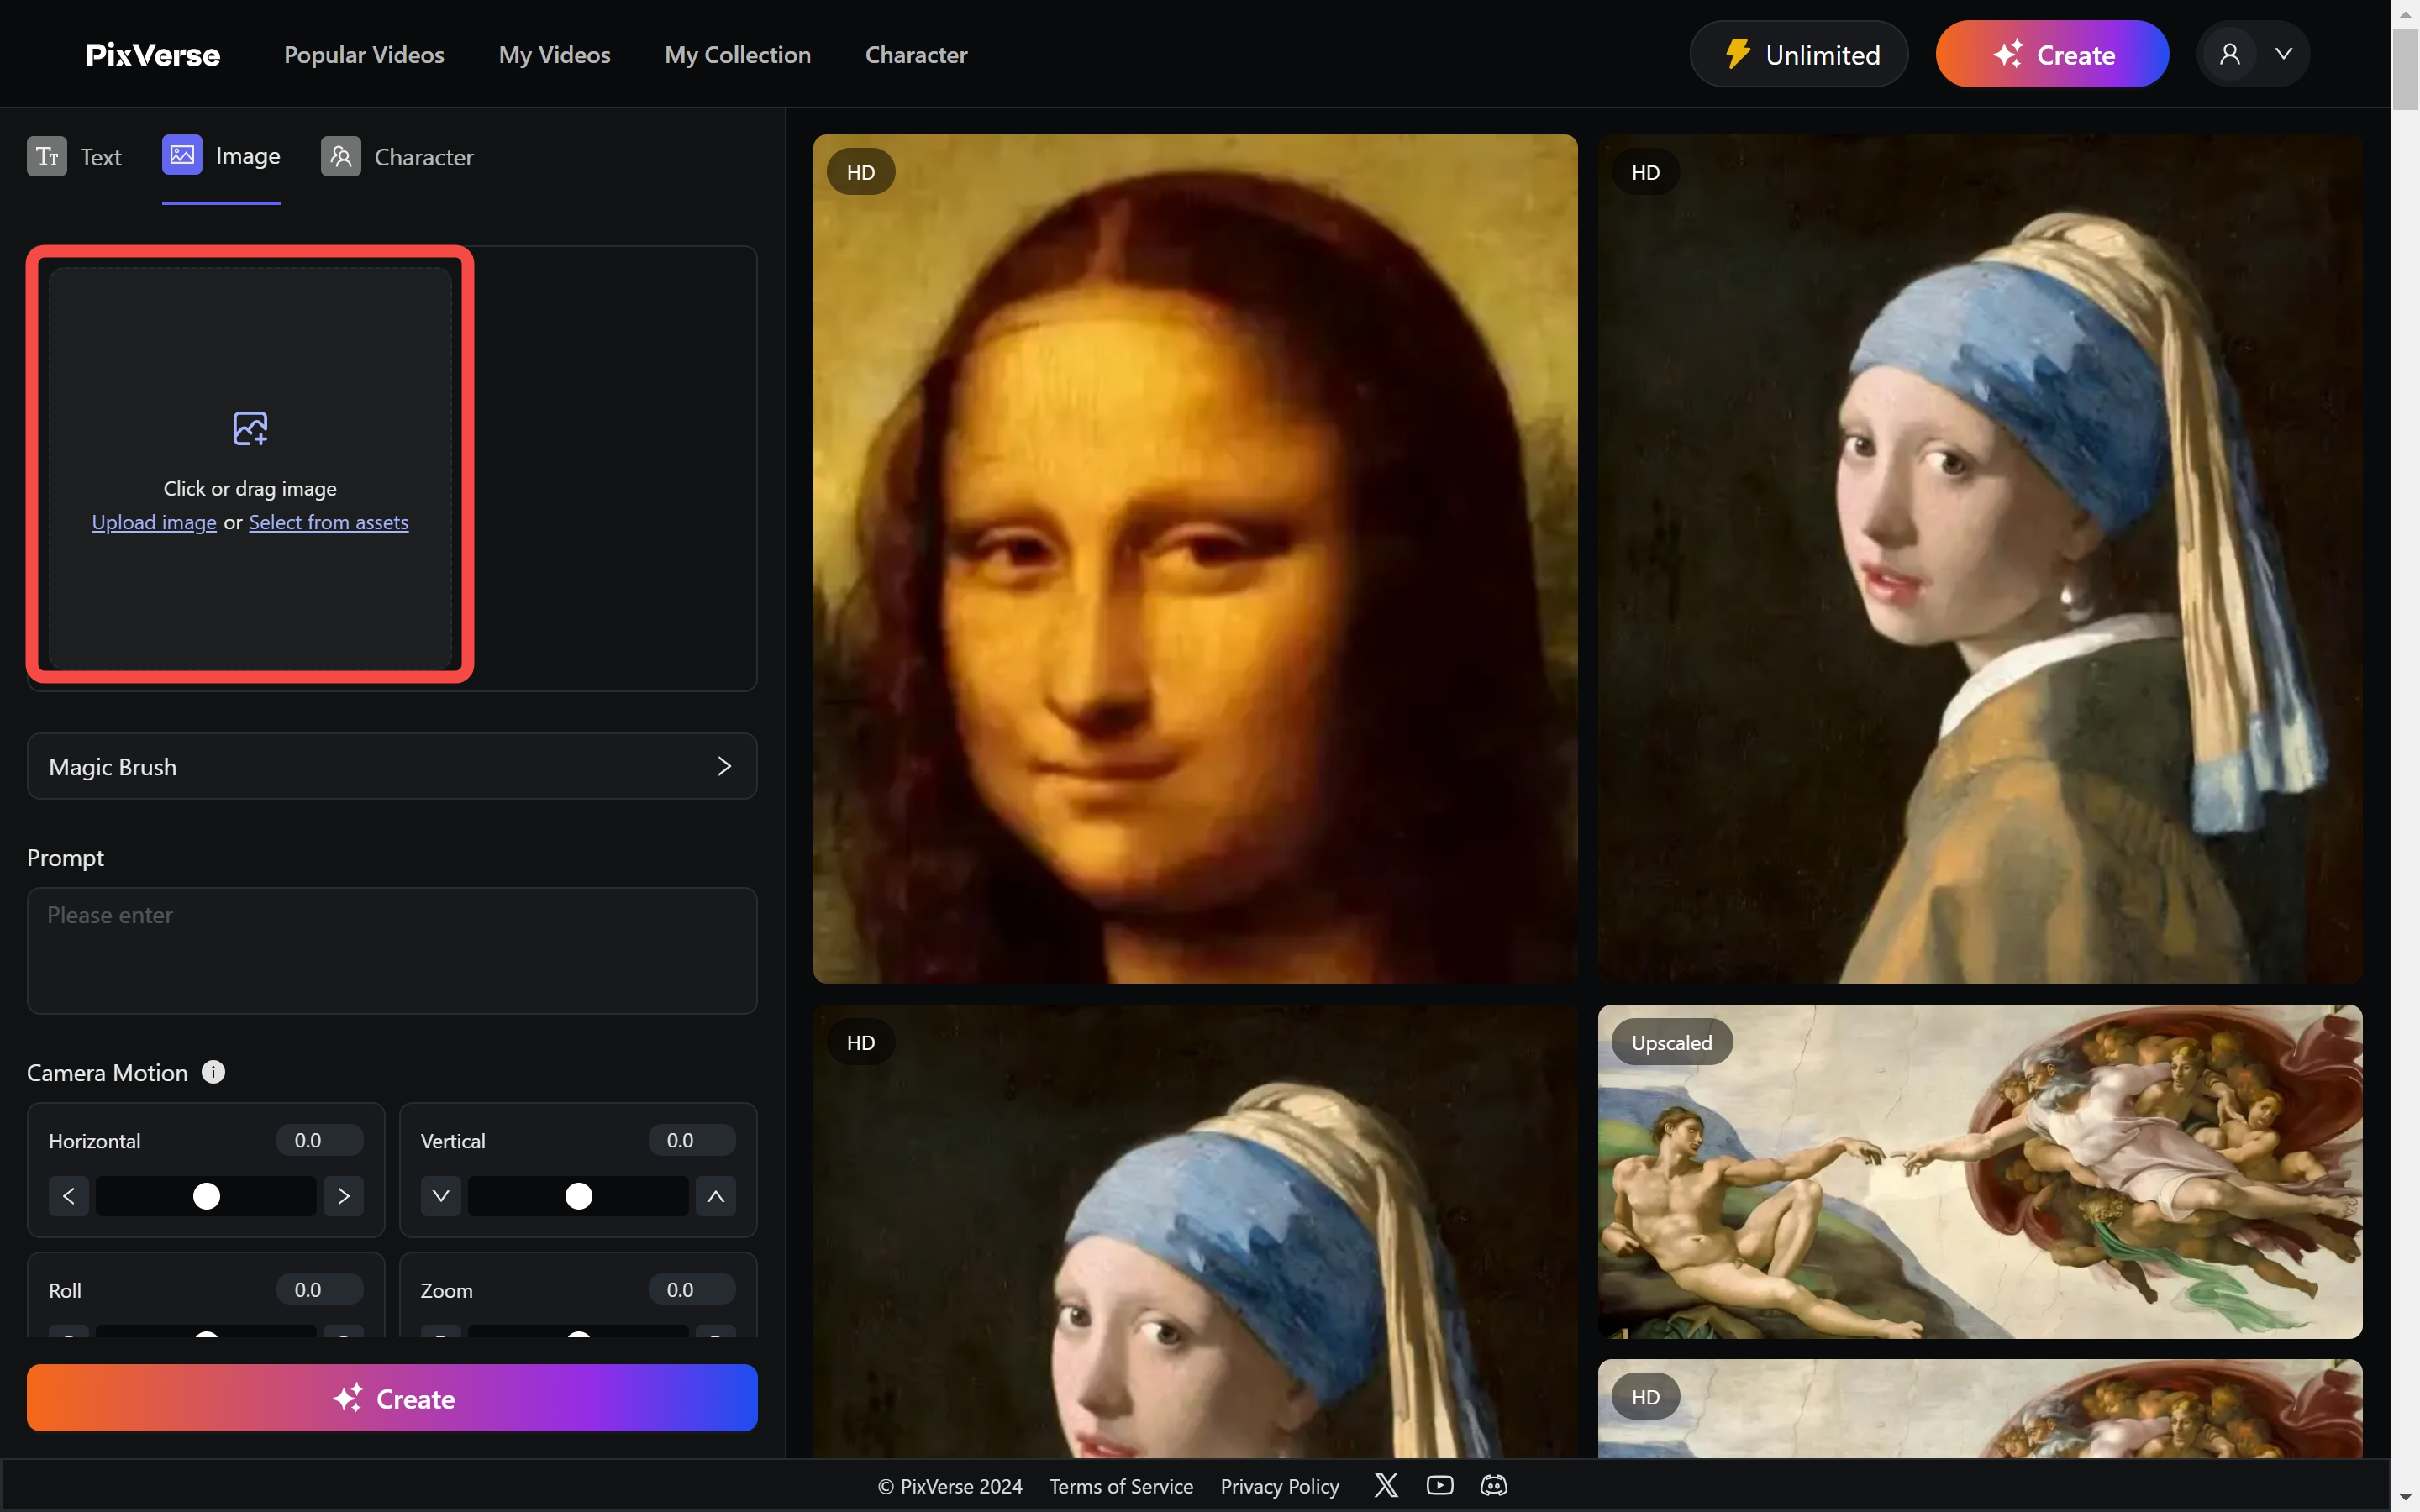Expand the Magic Brush panel
The width and height of the screenshot is (2420, 1512).
point(392,766)
